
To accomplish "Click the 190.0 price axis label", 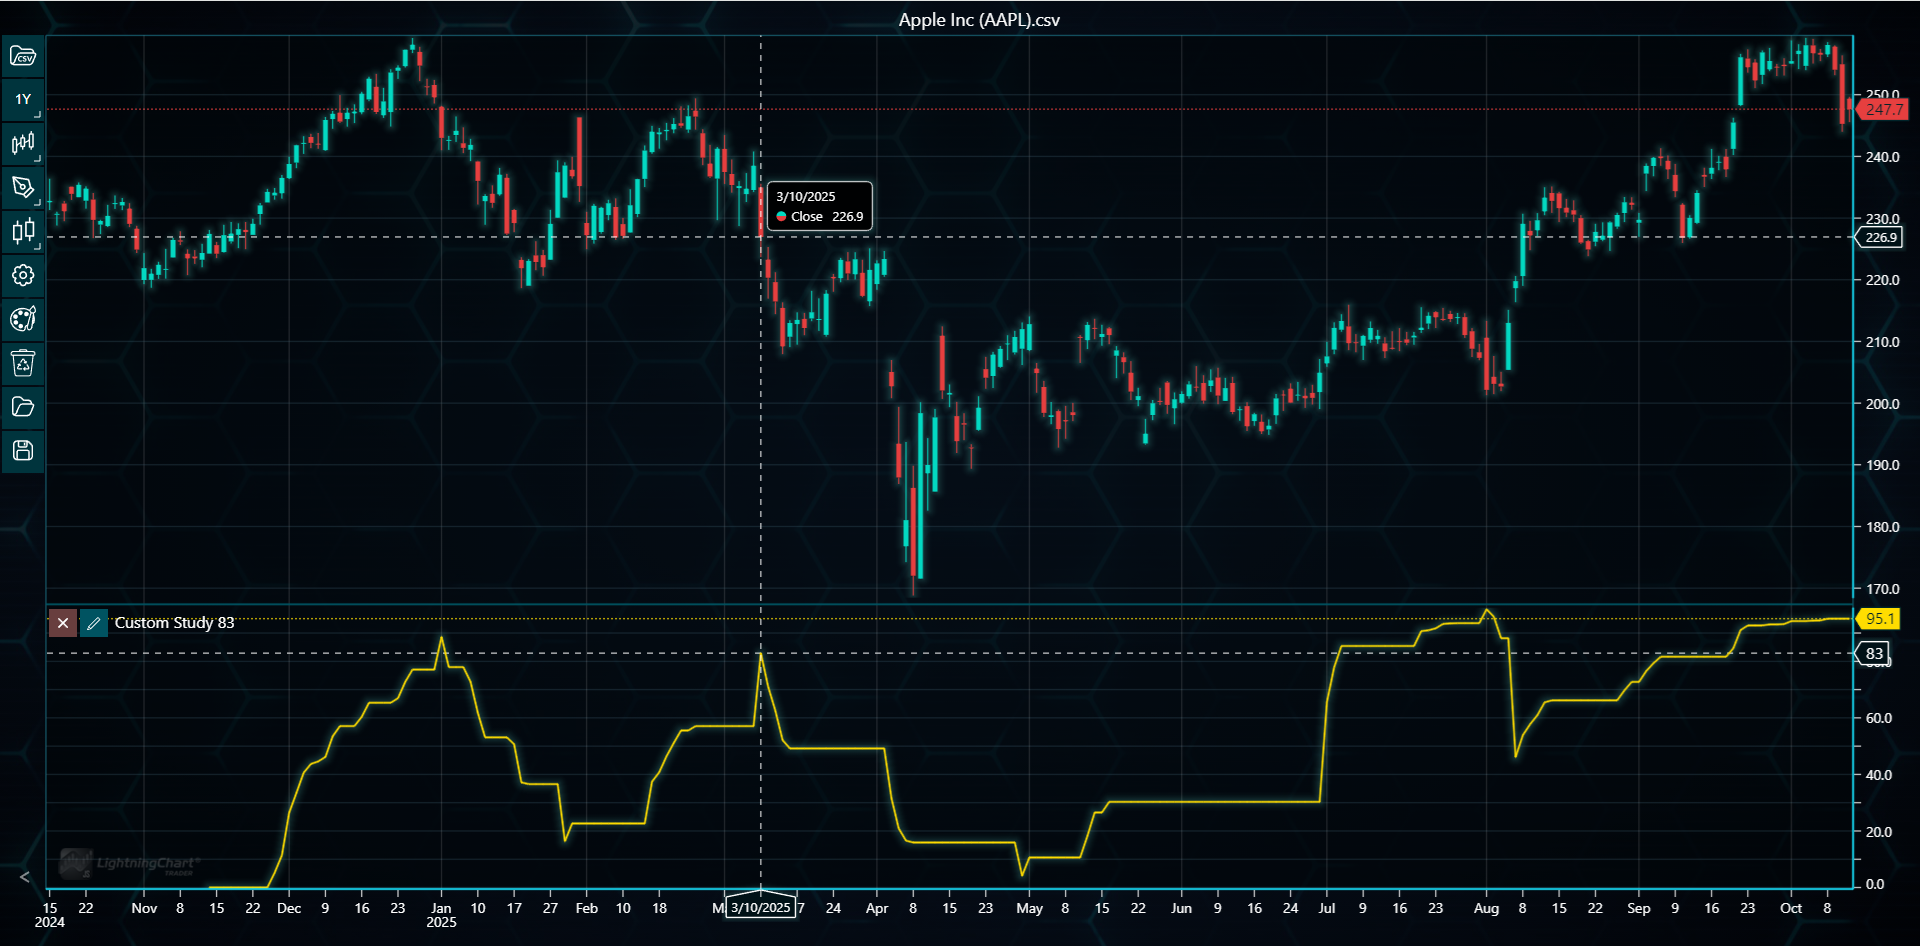I will pyautogui.click(x=1882, y=465).
